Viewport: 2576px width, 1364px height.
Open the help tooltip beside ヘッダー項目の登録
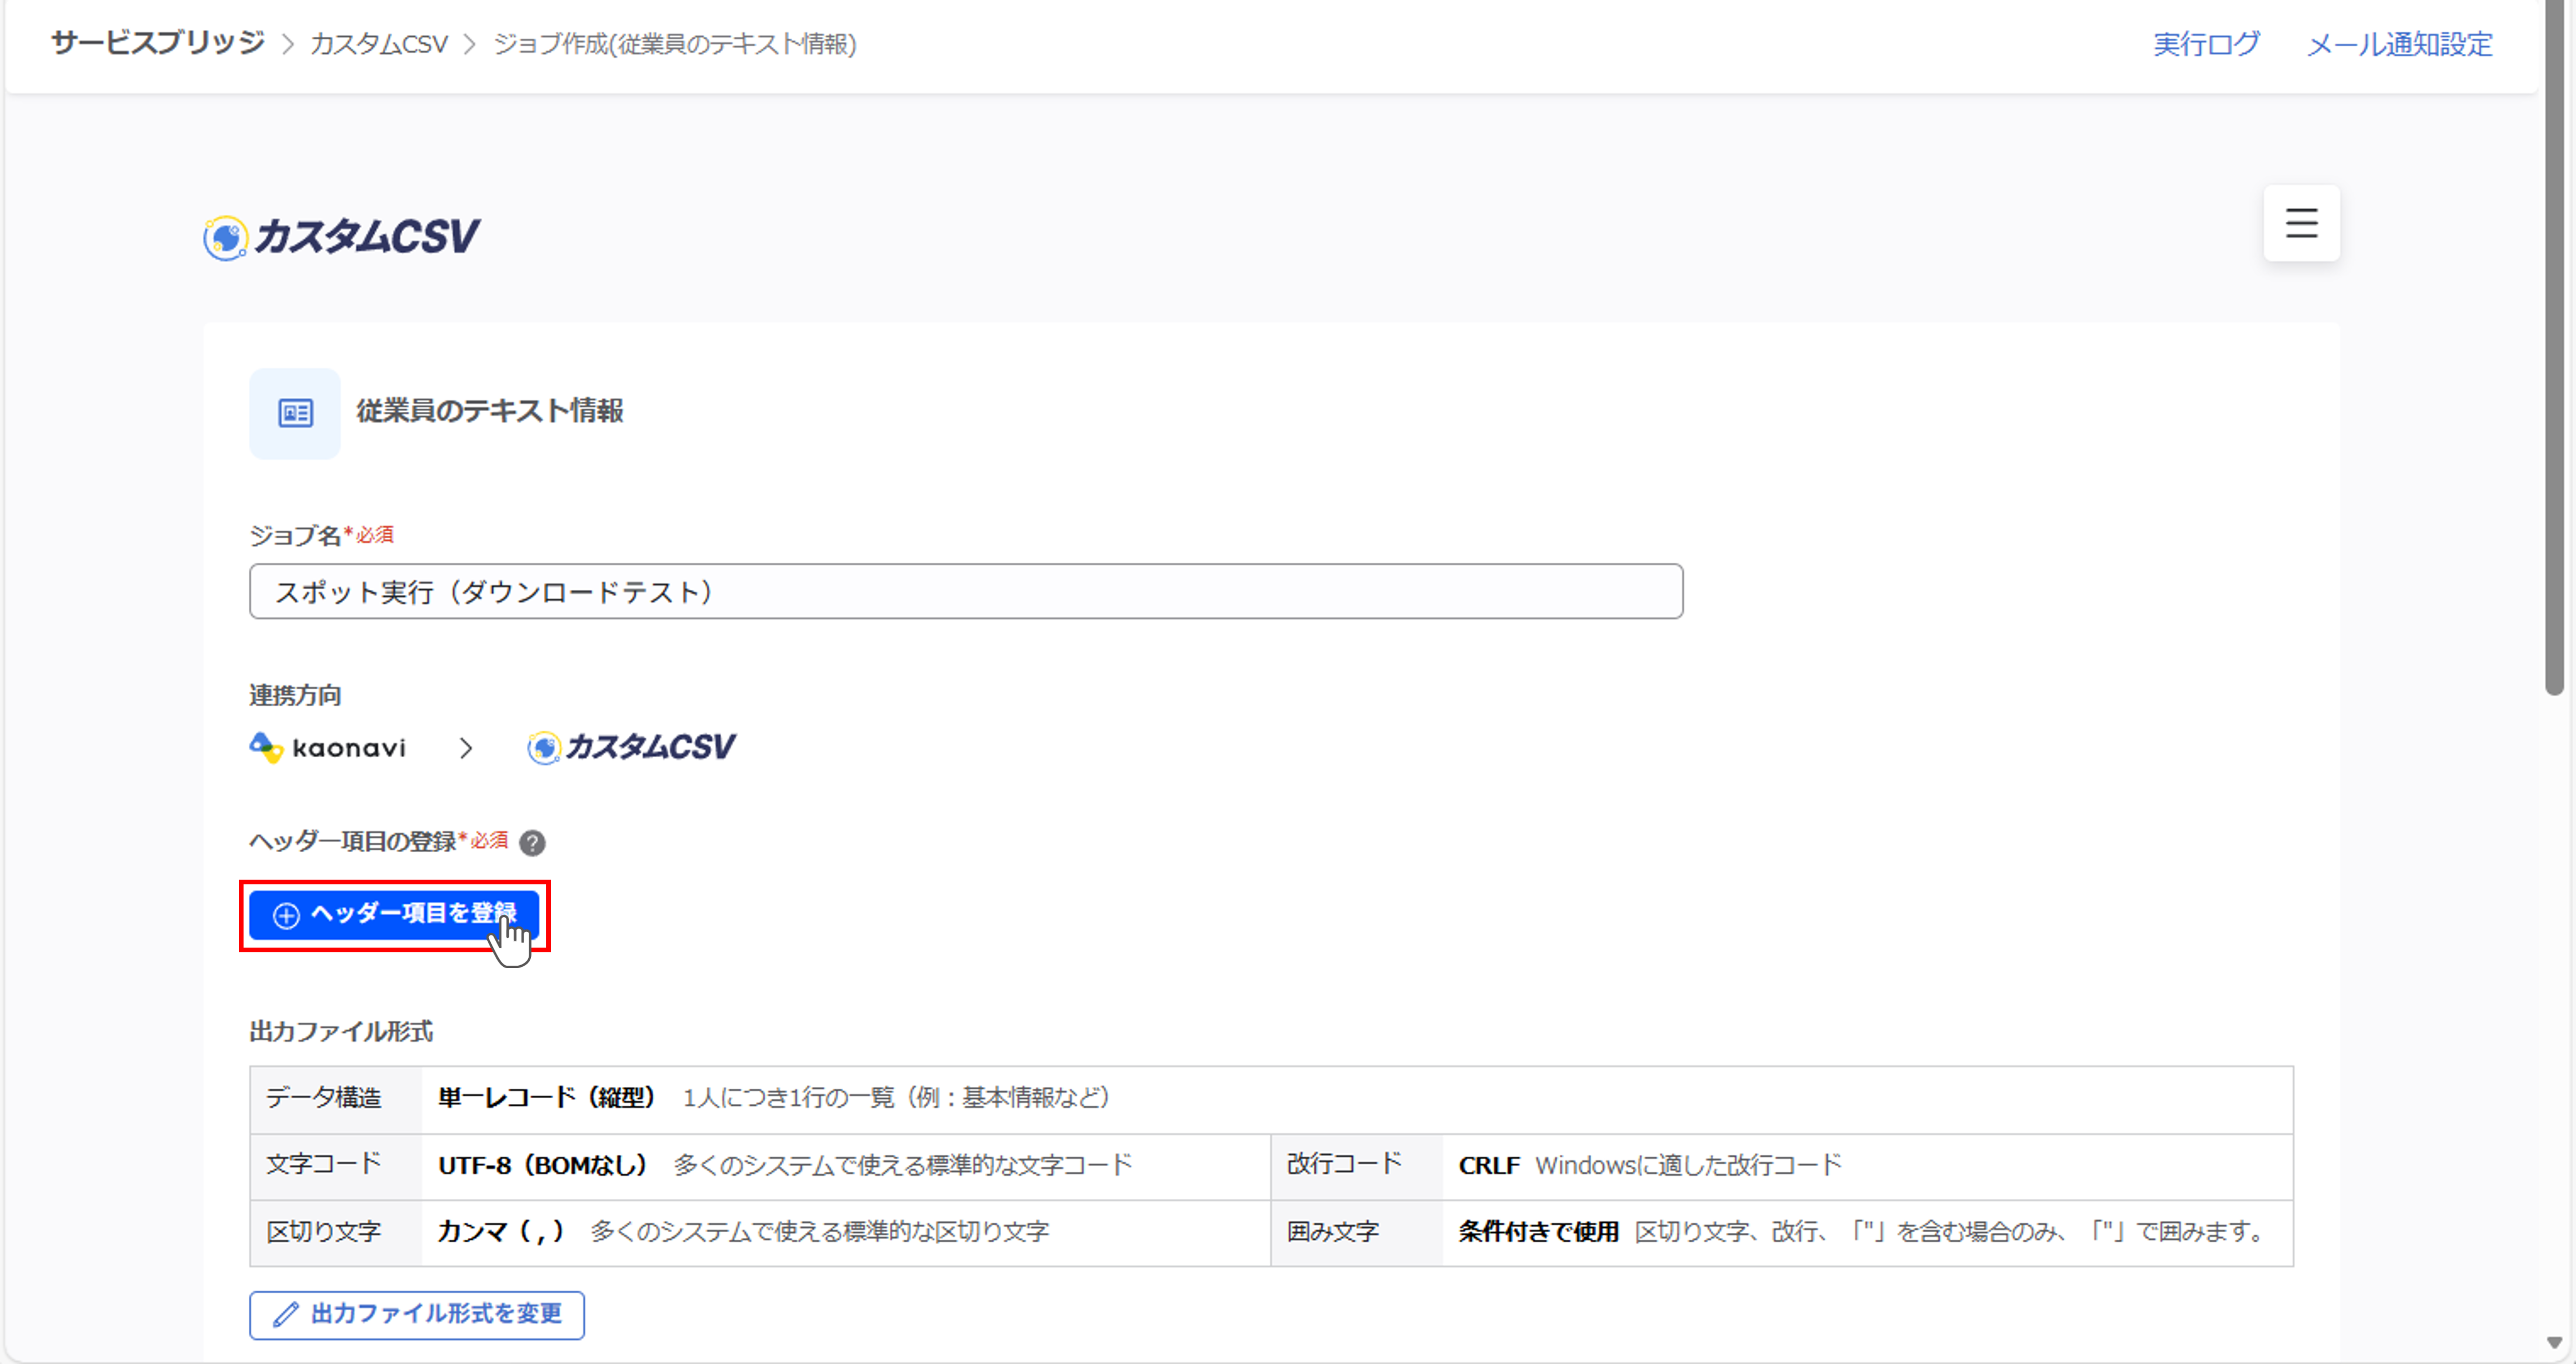(533, 842)
